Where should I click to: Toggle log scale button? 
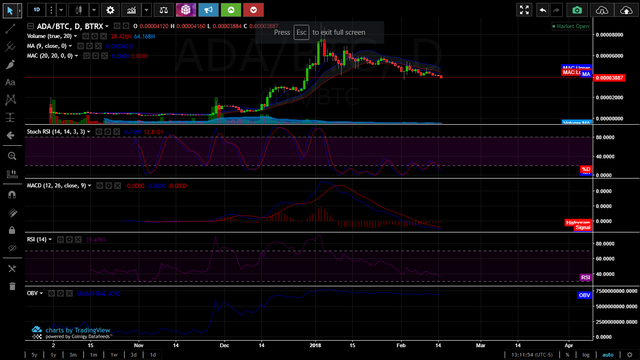[x=586, y=355]
